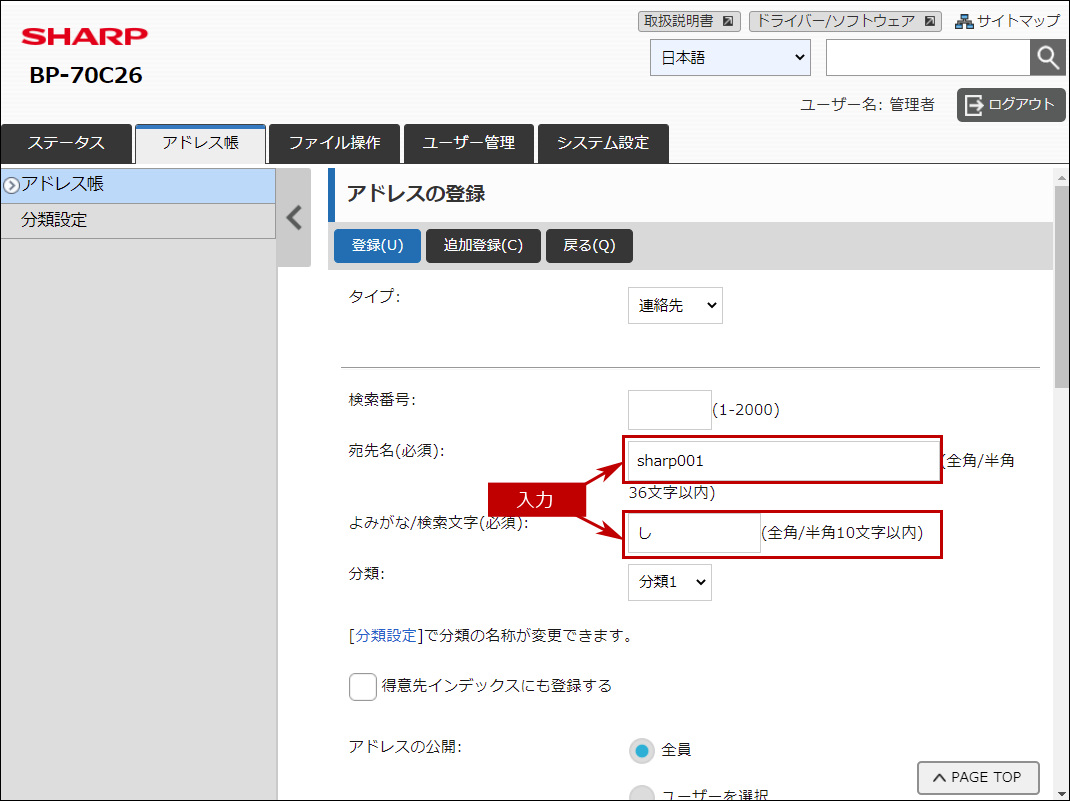Switch to the アドレス帳 tab
Viewport: 1070px width, 801px height.
point(201,143)
